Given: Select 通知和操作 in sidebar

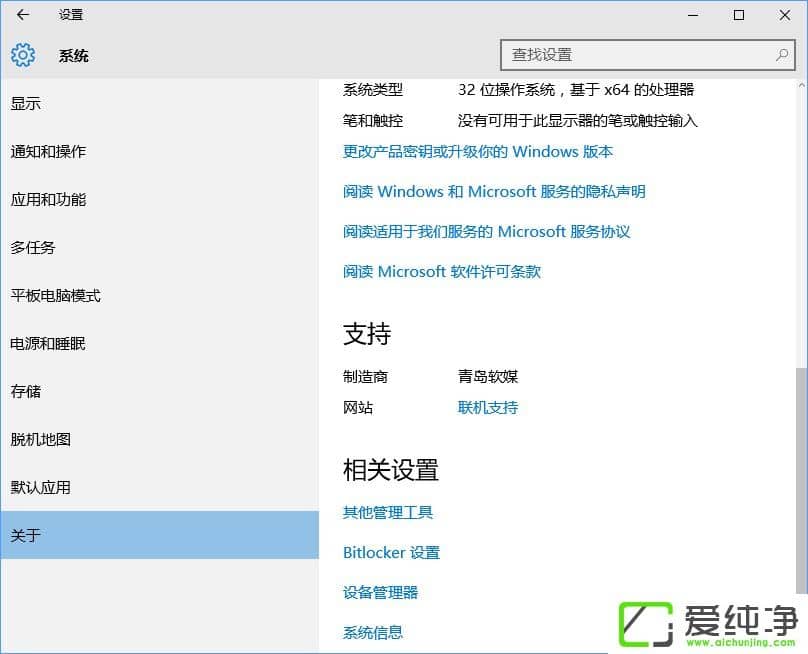Looking at the screenshot, I should 48,152.
